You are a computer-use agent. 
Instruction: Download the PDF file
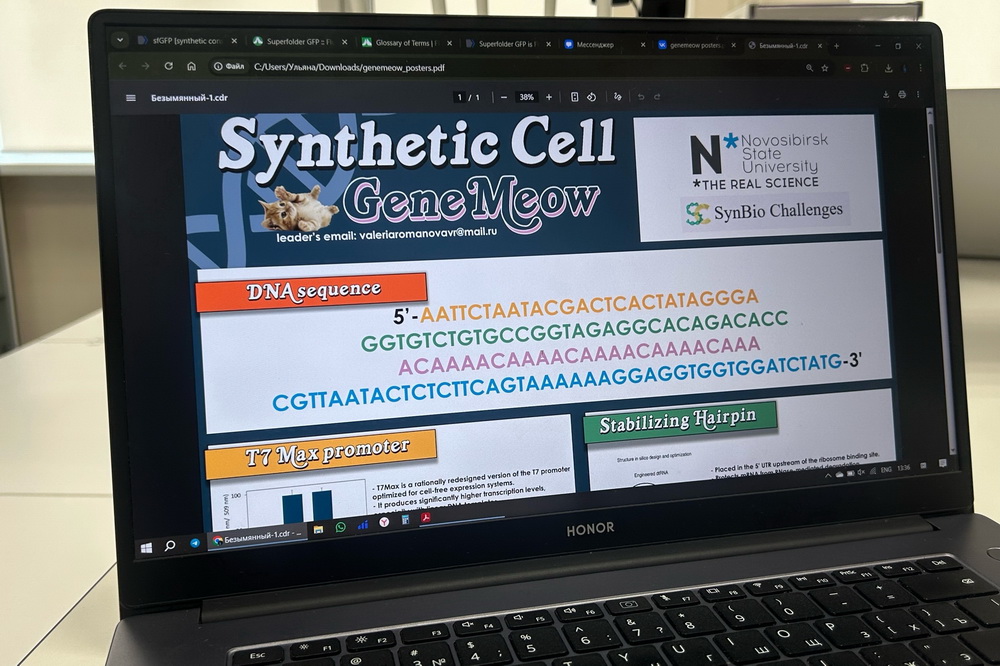pos(886,95)
